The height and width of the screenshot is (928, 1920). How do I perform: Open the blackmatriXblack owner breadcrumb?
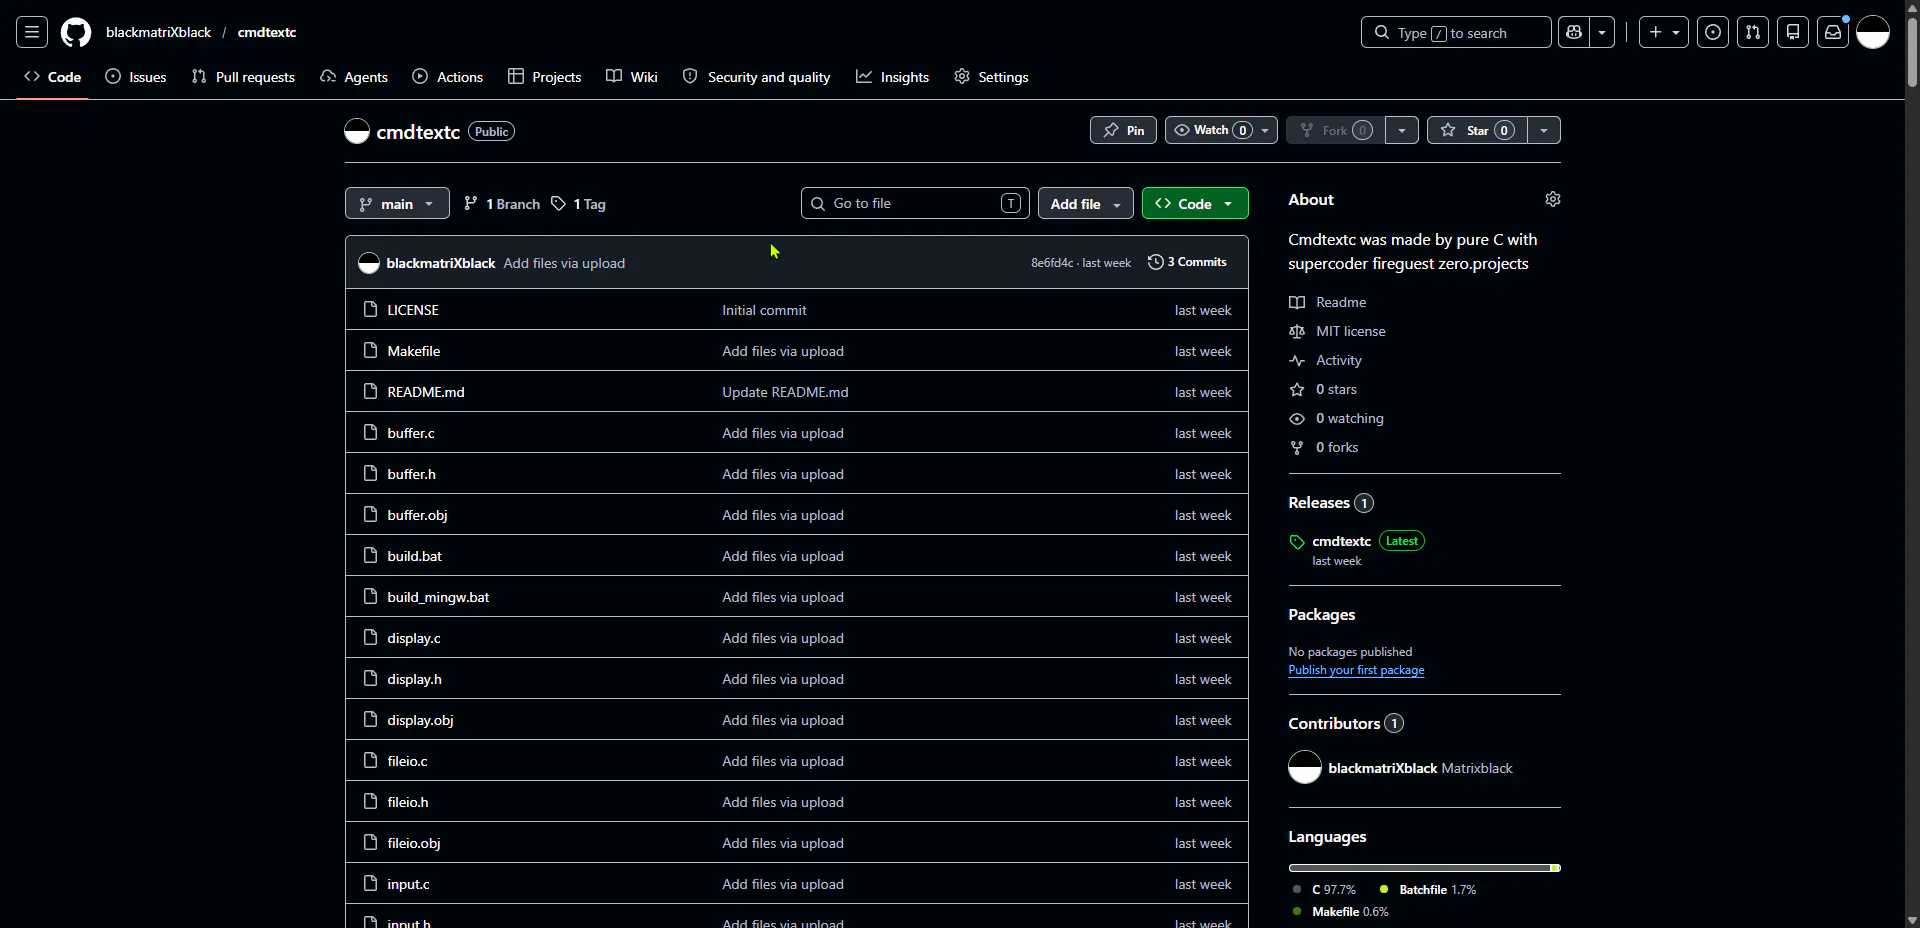(158, 32)
